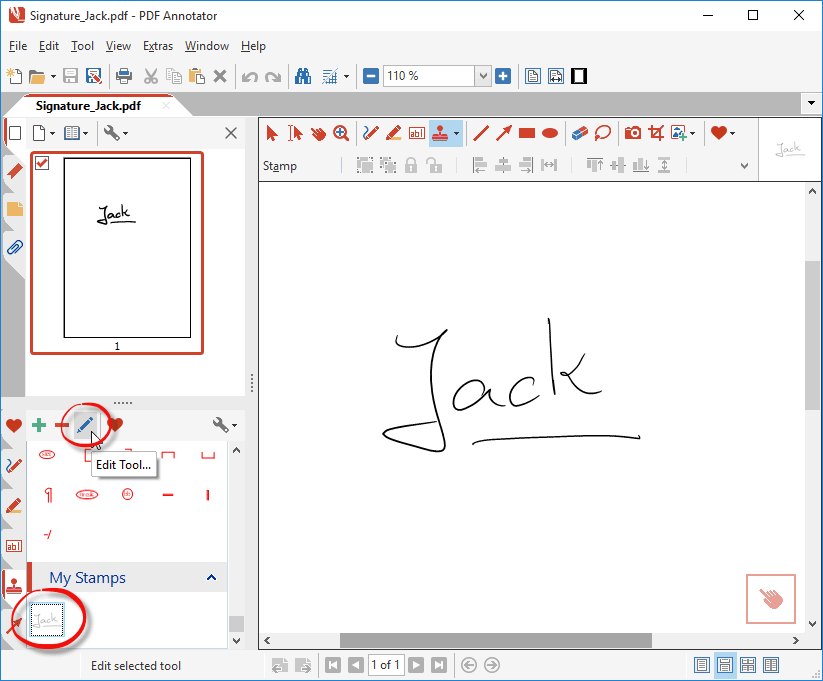This screenshot has width=823, height=681.
Task: Toggle the lock annotations icon
Action: click(411, 165)
